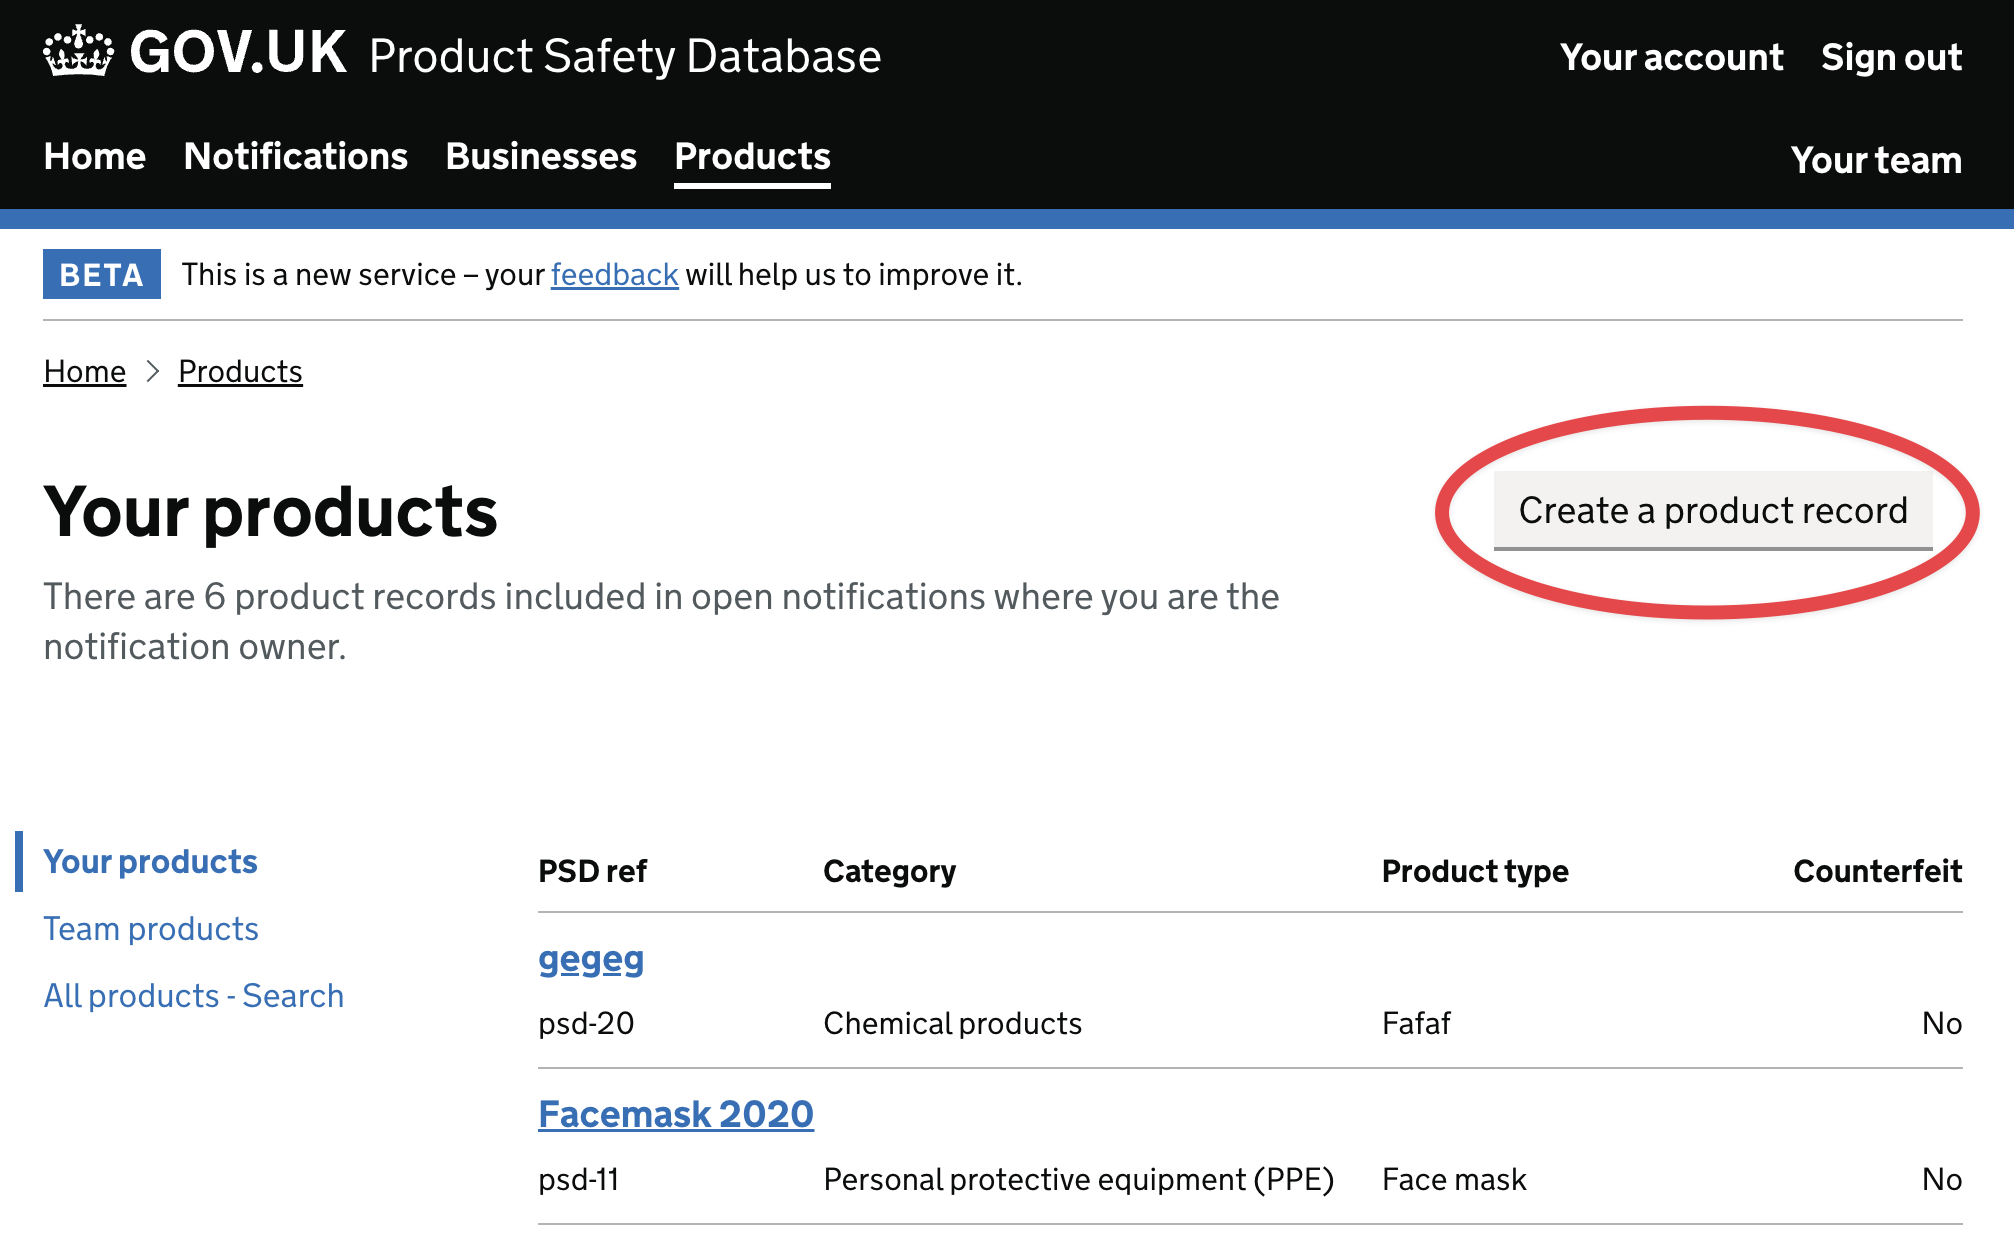The width and height of the screenshot is (2014, 1256).
Task: Click the BETA phase banner badge
Action: click(100, 274)
